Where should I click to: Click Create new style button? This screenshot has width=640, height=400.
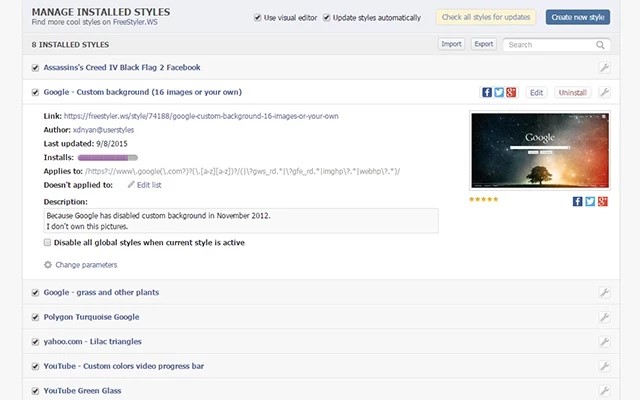click(578, 17)
